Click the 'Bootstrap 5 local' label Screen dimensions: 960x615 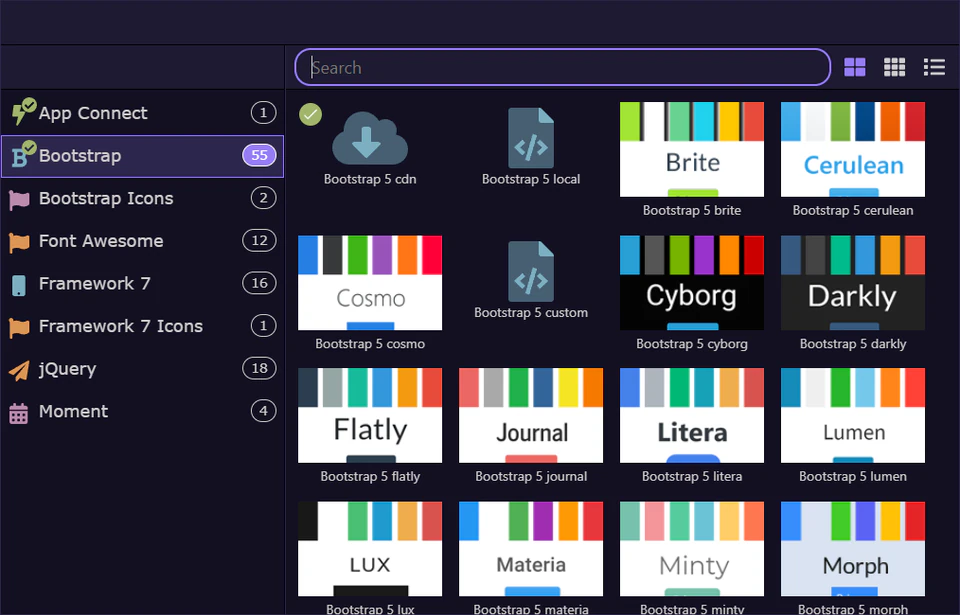tap(531, 179)
